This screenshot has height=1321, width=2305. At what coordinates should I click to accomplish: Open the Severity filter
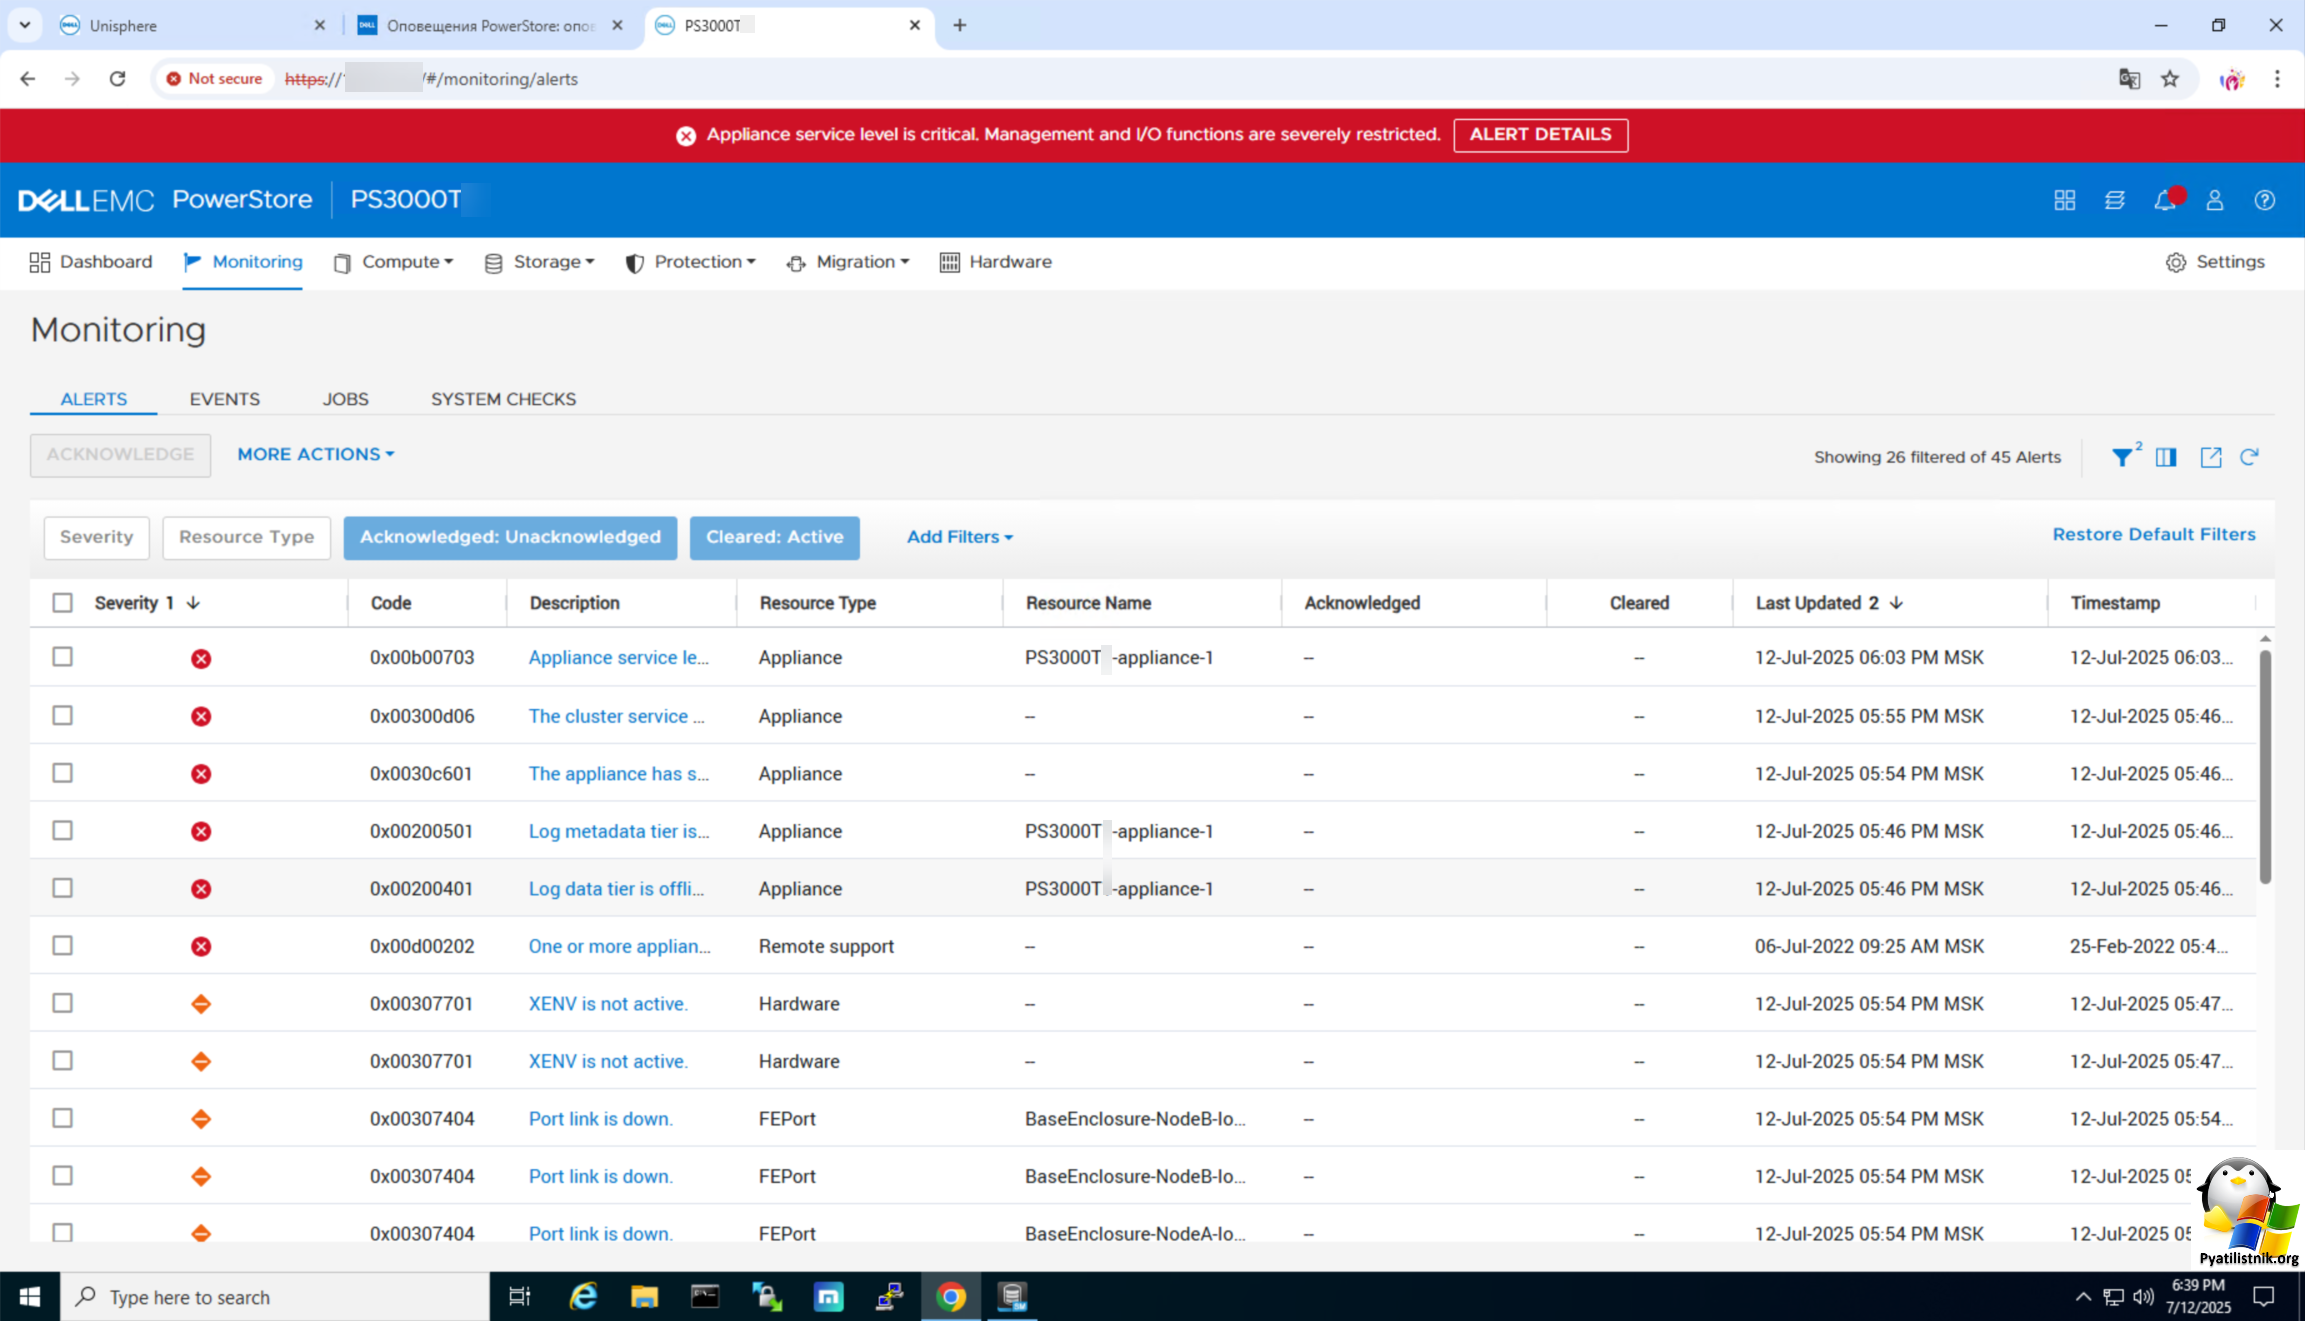pyautogui.click(x=96, y=537)
